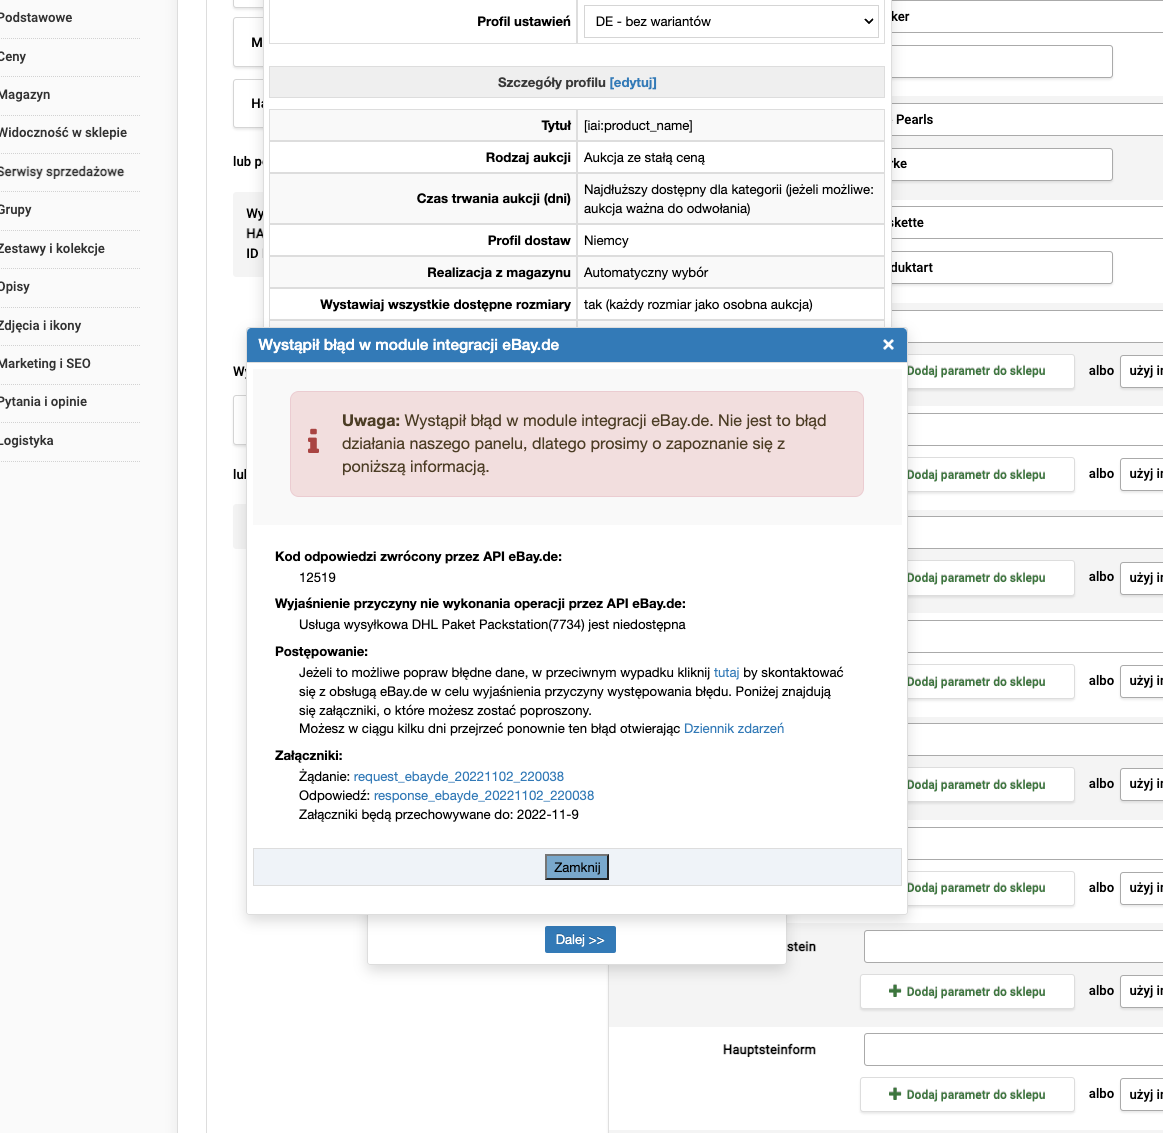The image size is (1163, 1133).
Task: Click the red warning info icon
Action: (313, 441)
